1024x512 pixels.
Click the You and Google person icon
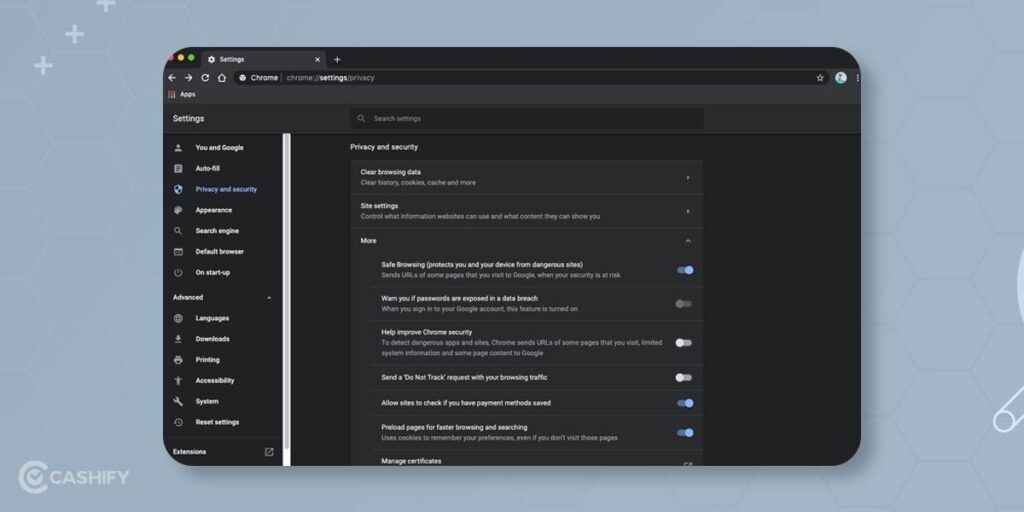[x=178, y=148]
